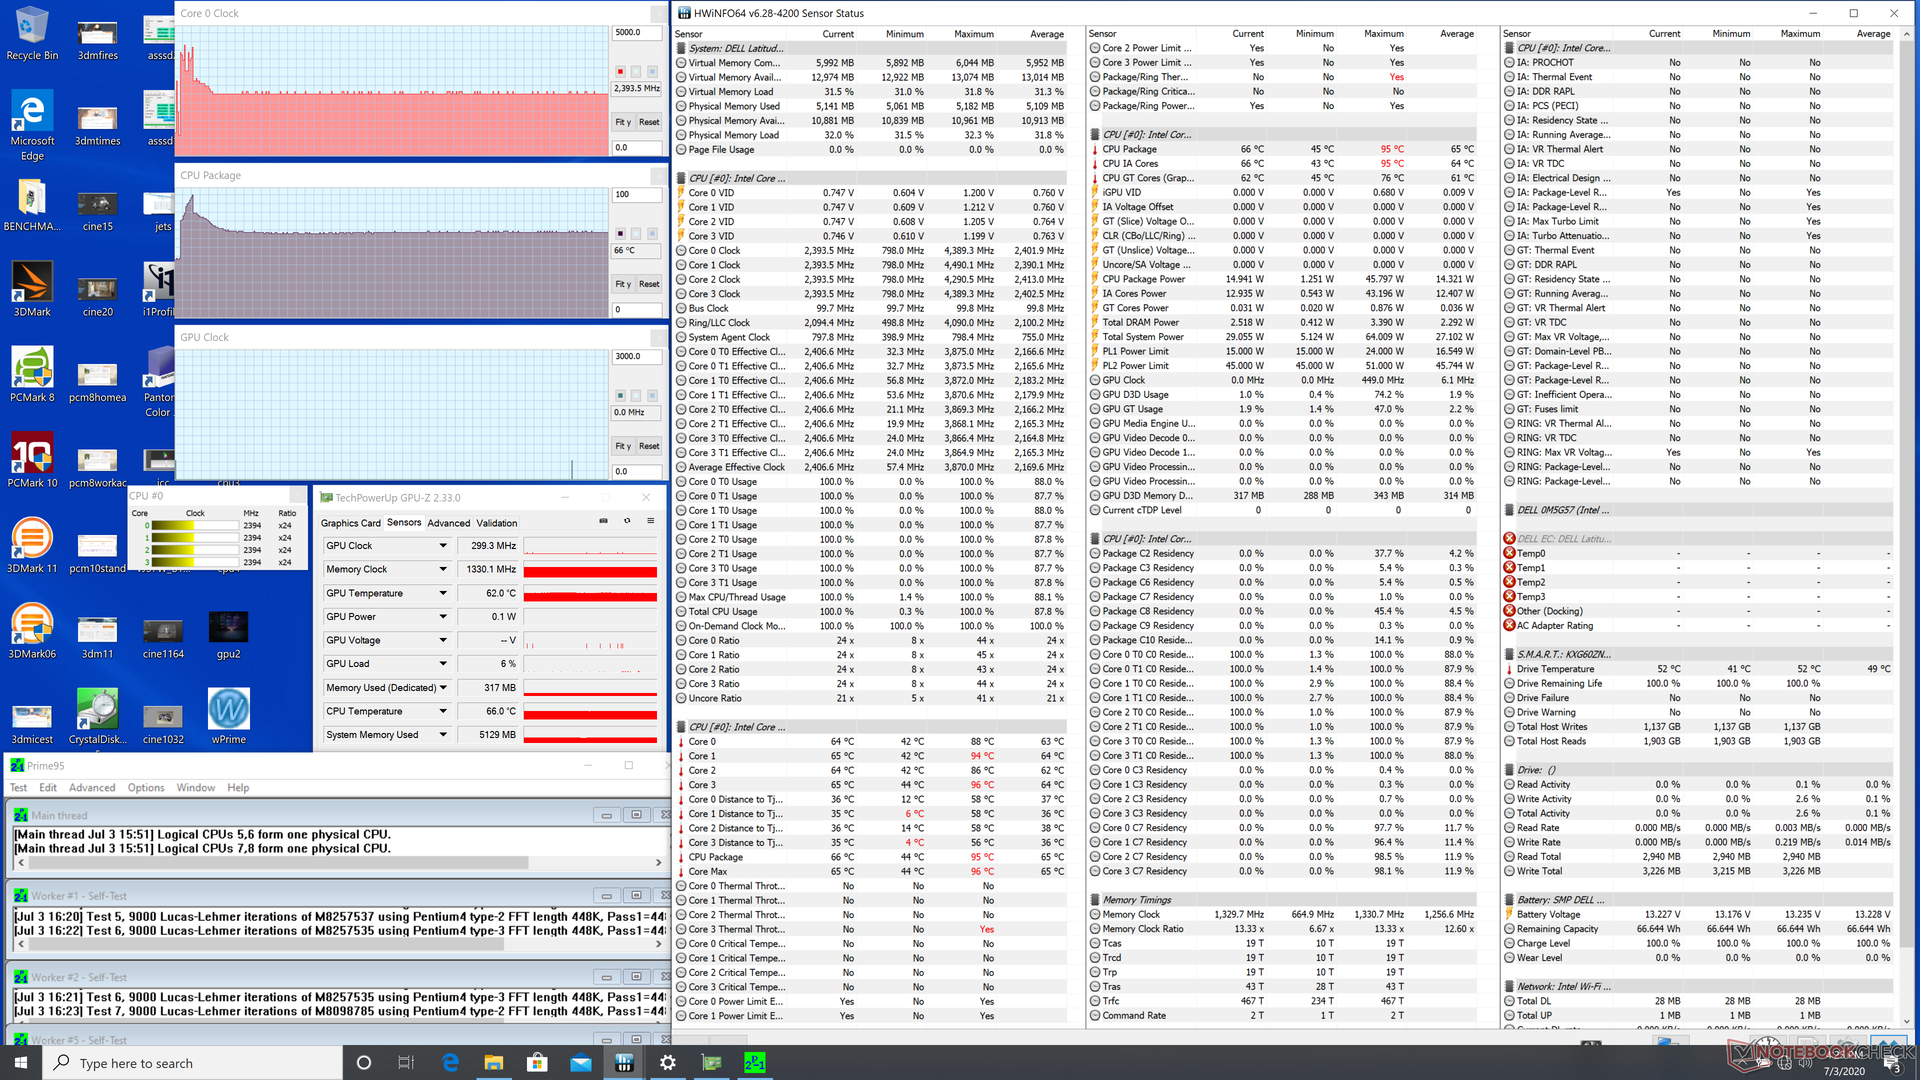Select the wPrime desktop icon

coord(228,717)
